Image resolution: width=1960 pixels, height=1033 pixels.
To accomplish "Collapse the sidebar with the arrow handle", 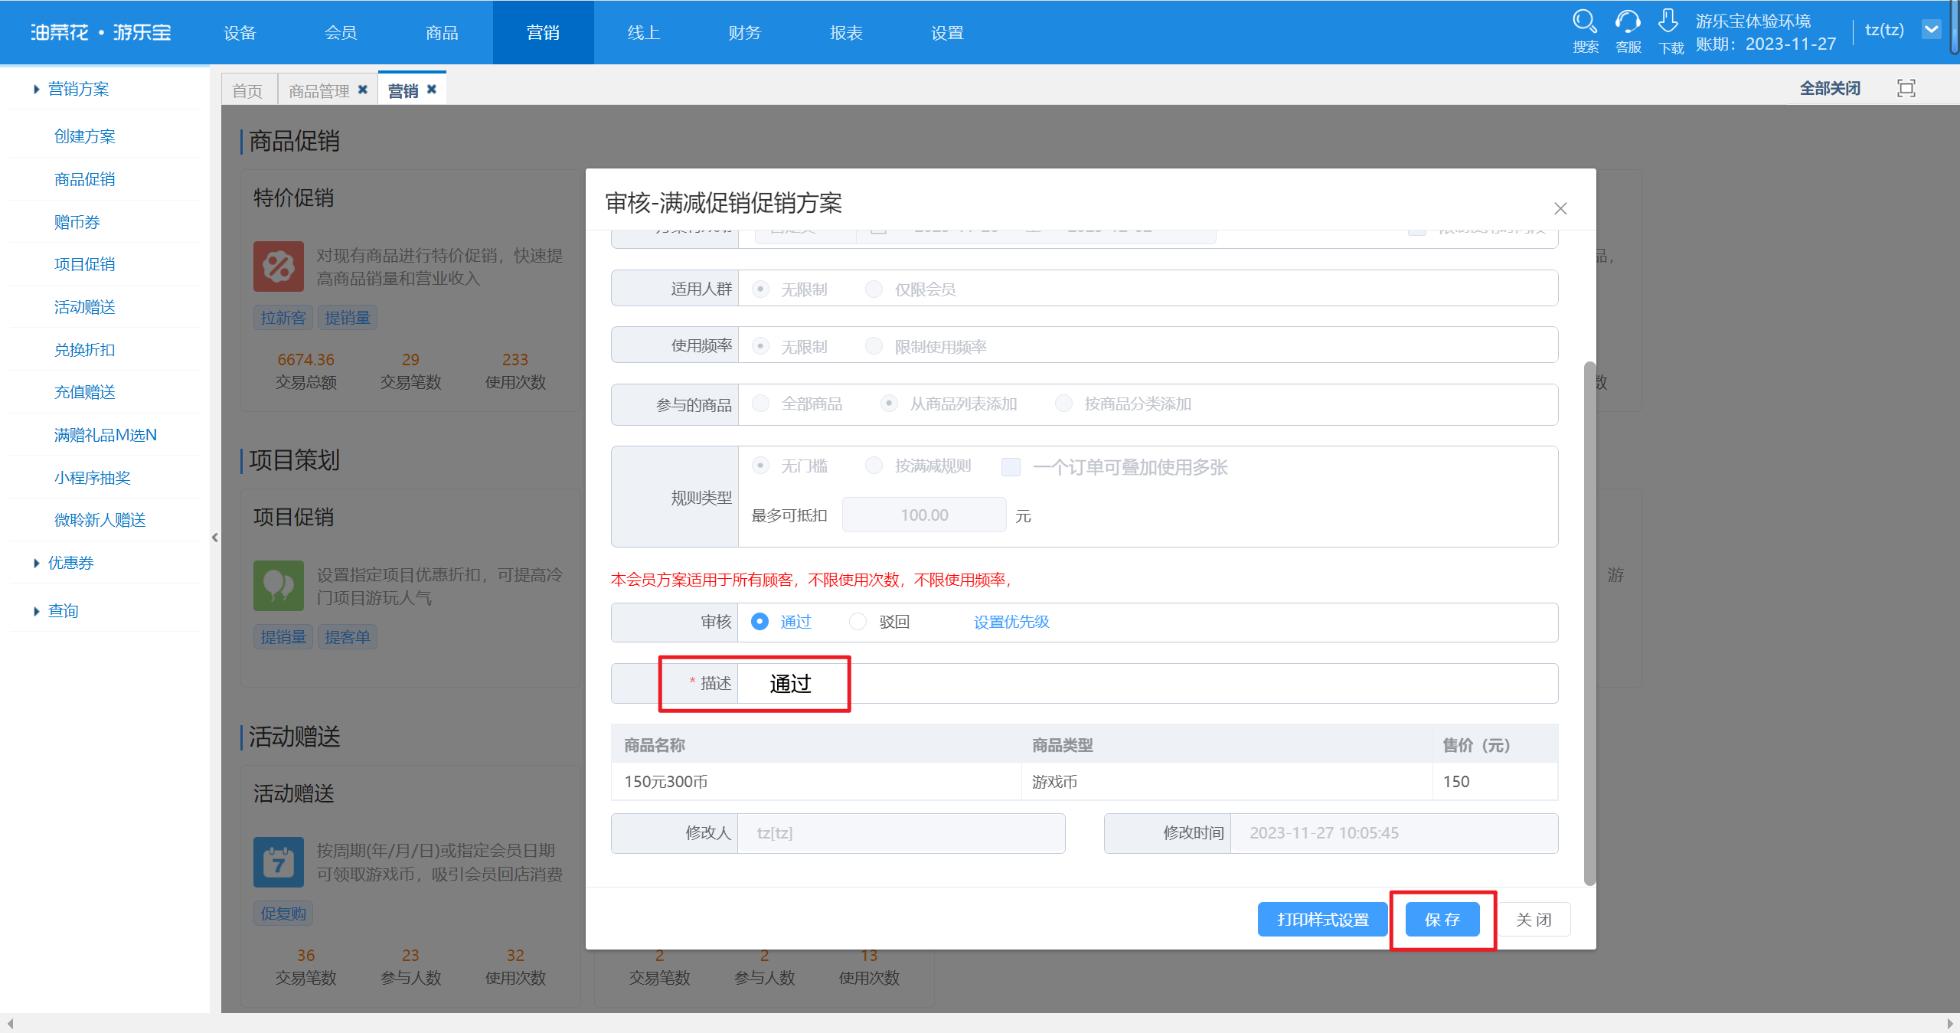I will click(x=215, y=538).
